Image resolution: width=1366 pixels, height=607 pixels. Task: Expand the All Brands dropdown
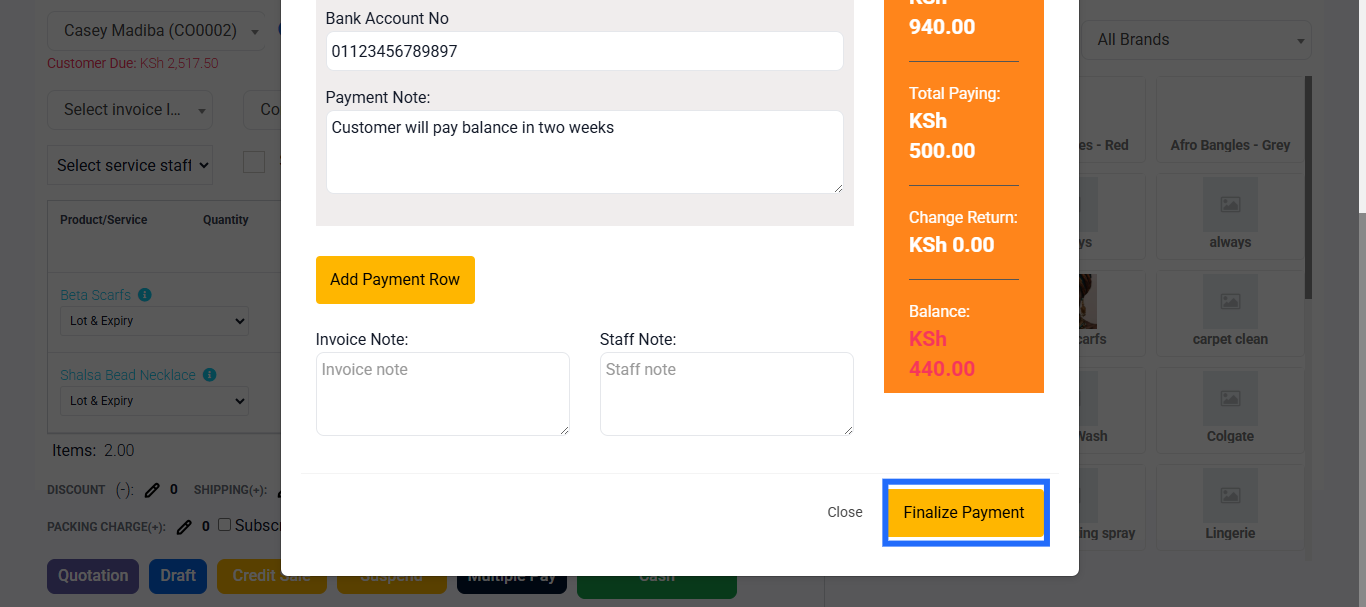[x=1196, y=40]
